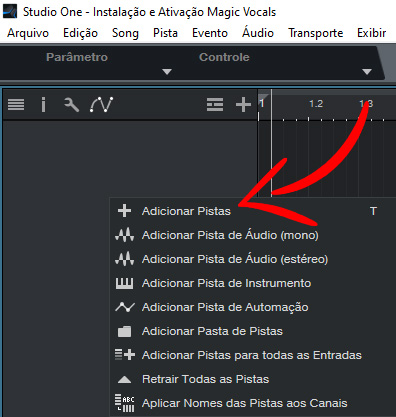Click the plus add track toolbar icon
The image size is (396, 417).
tap(243, 105)
